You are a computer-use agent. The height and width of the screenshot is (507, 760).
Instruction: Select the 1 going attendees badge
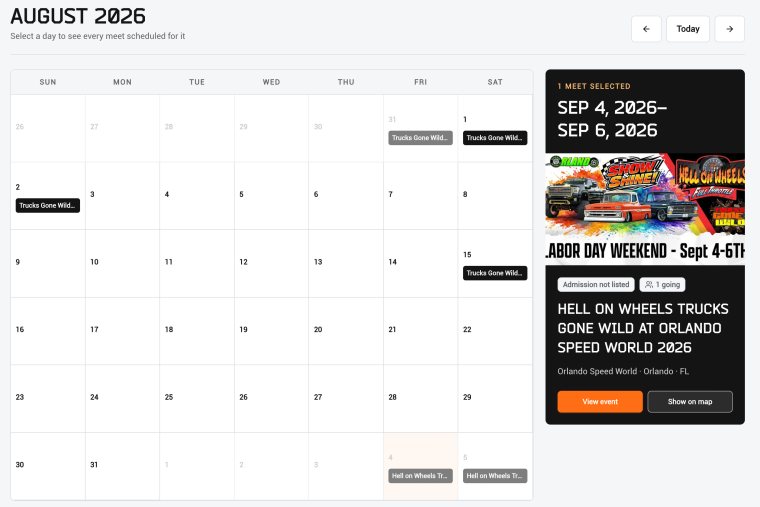[x=663, y=285]
